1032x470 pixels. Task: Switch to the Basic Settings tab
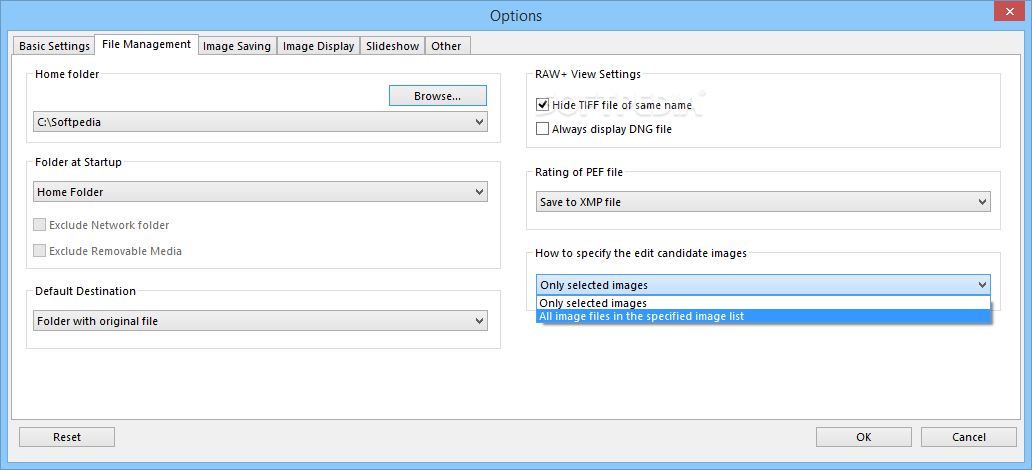click(x=54, y=46)
